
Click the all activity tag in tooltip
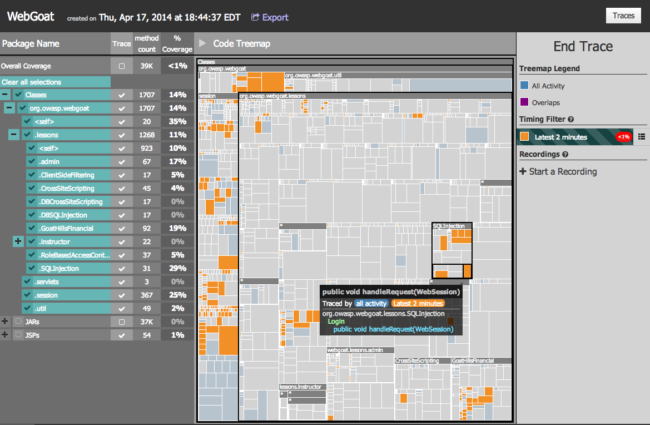[x=371, y=304]
